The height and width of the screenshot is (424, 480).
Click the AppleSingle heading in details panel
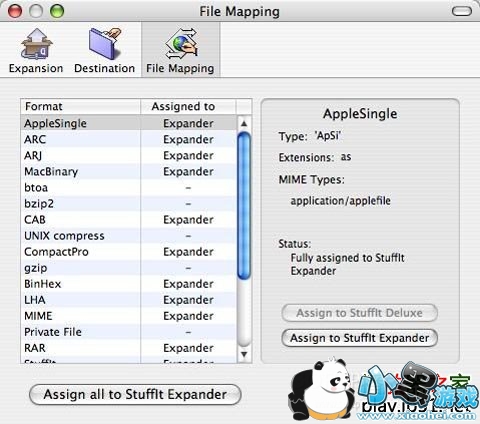(x=360, y=114)
